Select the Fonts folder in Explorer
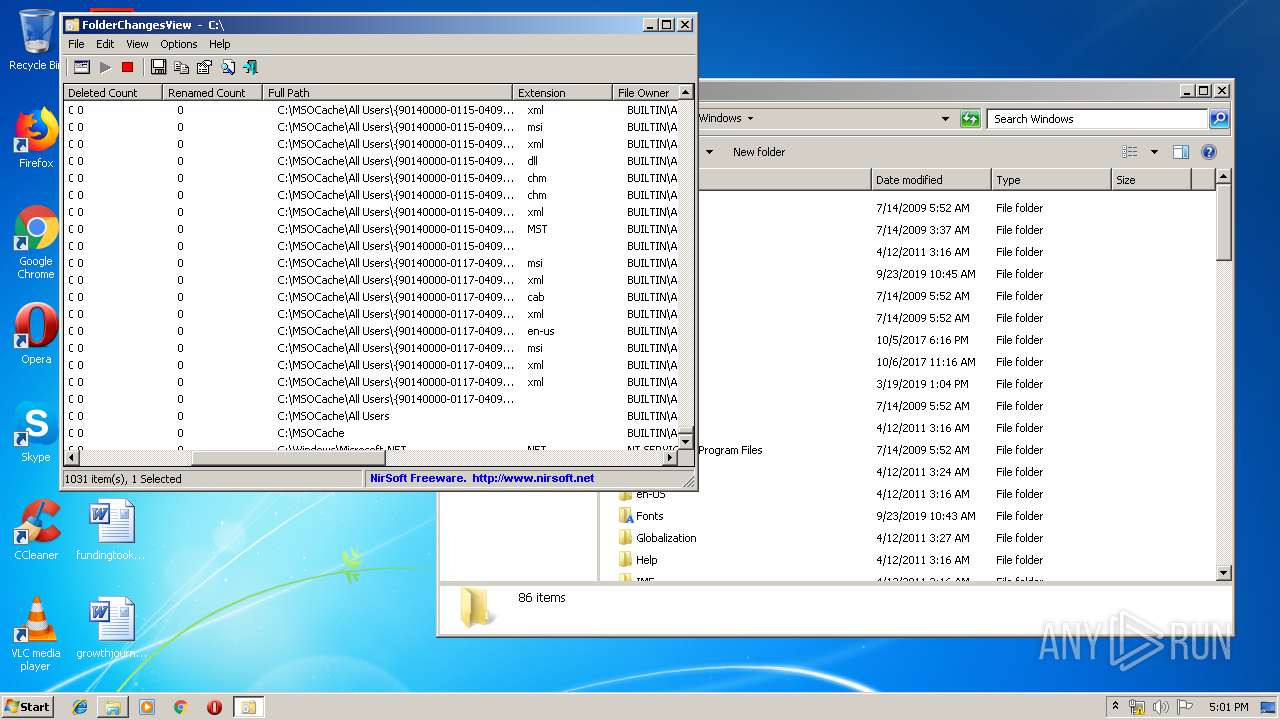Viewport: 1280px width, 720px height. pyautogui.click(x=650, y=516)
